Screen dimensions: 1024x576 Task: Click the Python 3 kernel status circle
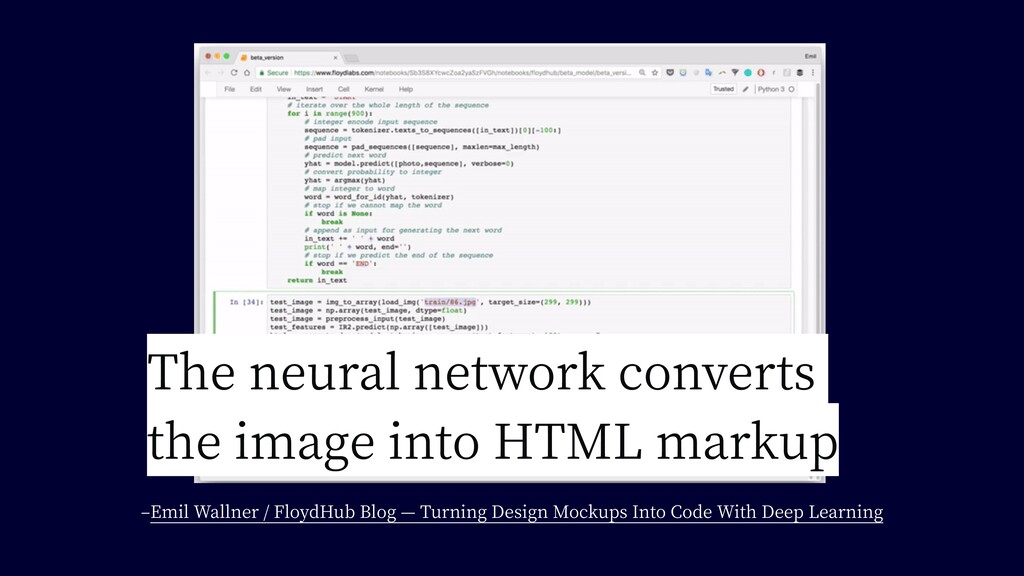(792, 89)
